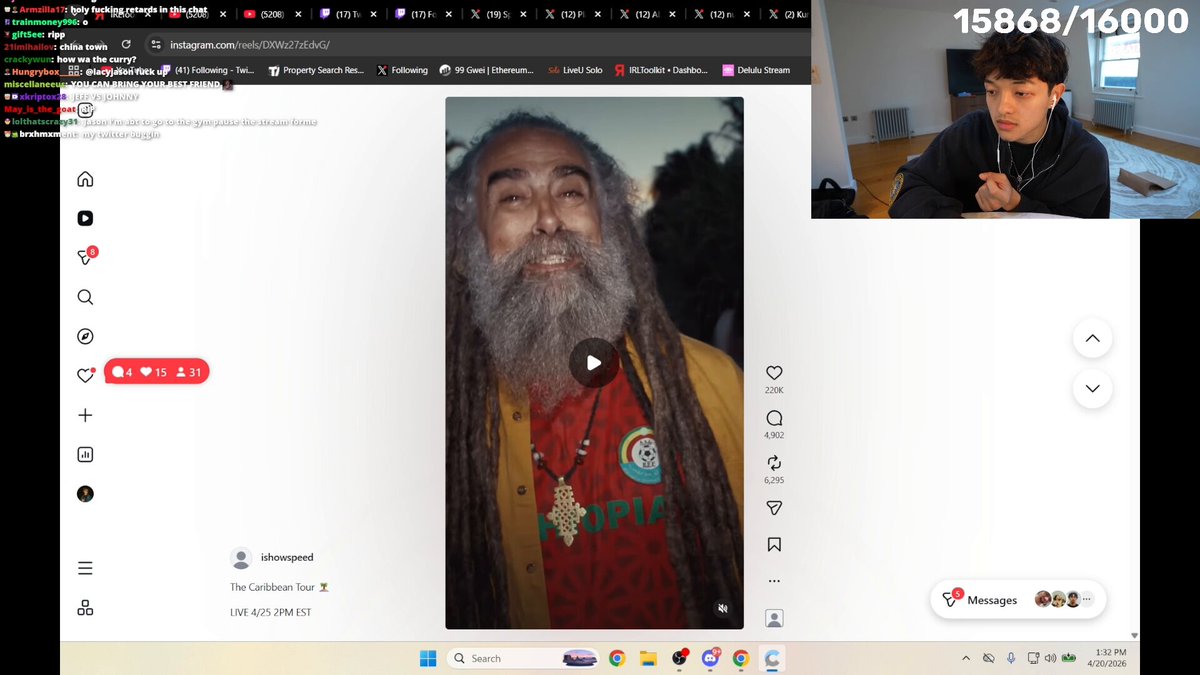Click the 4,902 comments count
The height and width of the screenshot is (675, 1200).
click(774, 435)
